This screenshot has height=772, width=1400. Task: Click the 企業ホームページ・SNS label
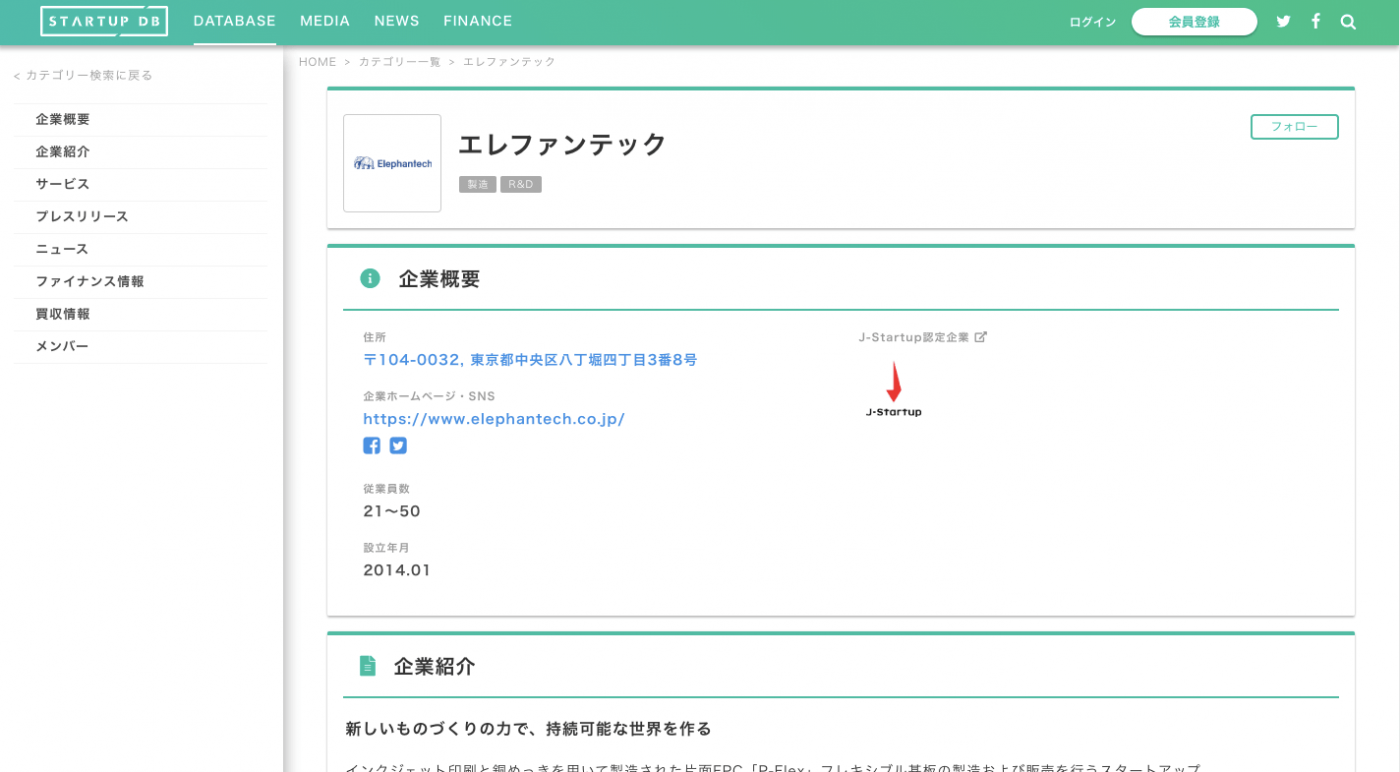coord(429,396)
